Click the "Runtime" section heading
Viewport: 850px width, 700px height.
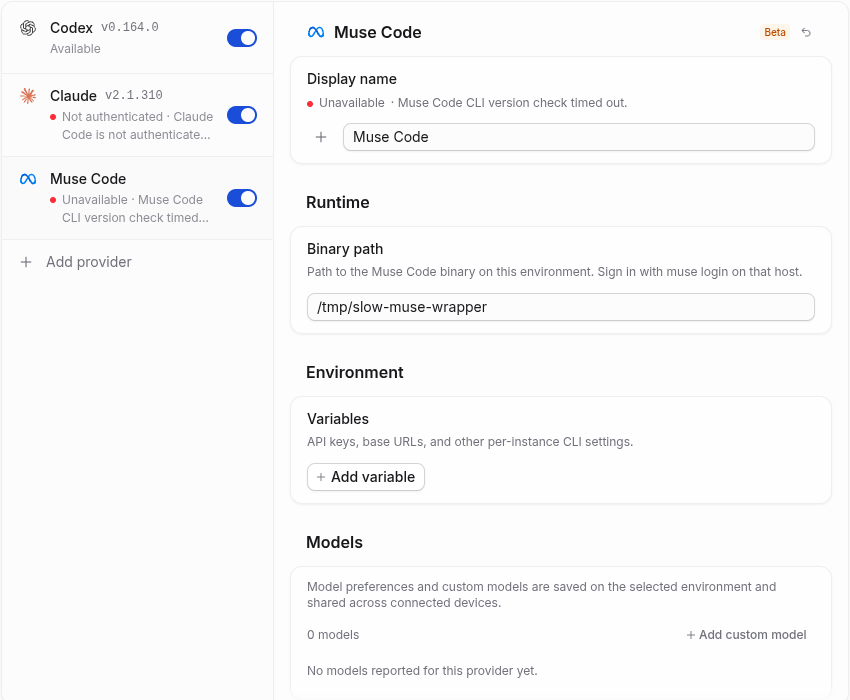338,203
